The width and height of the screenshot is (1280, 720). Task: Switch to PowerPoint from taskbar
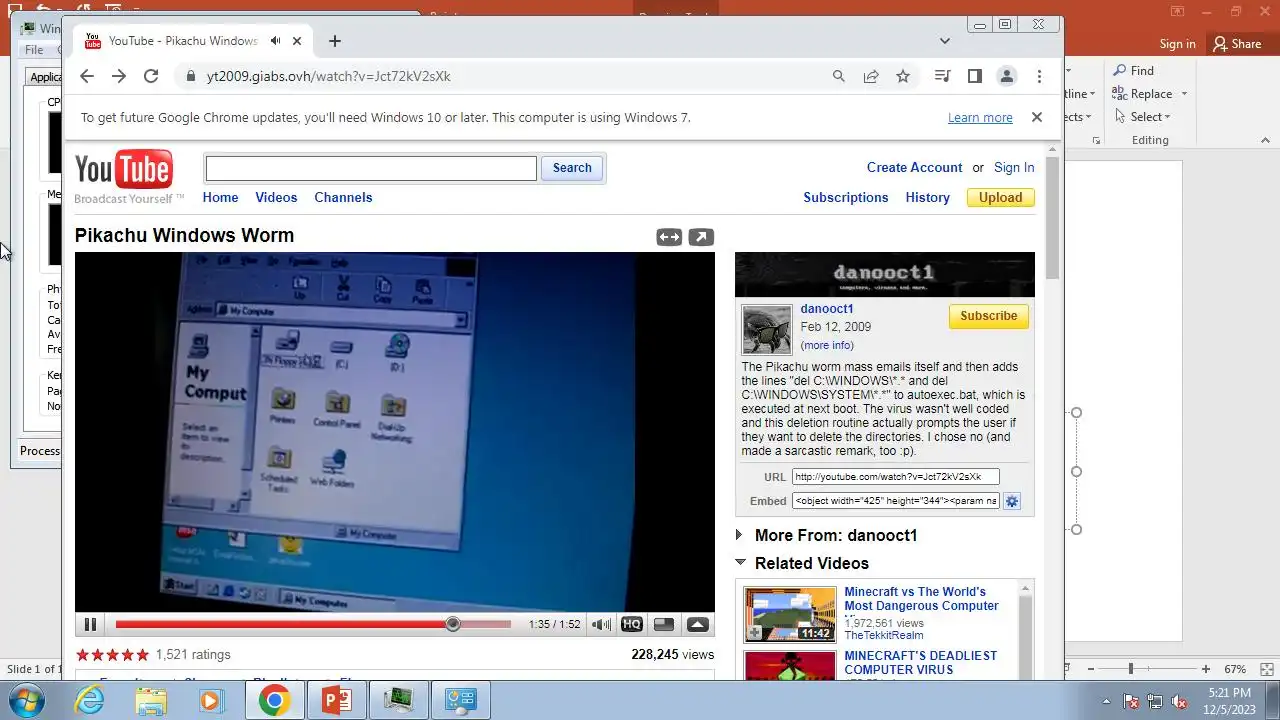click(337, 700)
